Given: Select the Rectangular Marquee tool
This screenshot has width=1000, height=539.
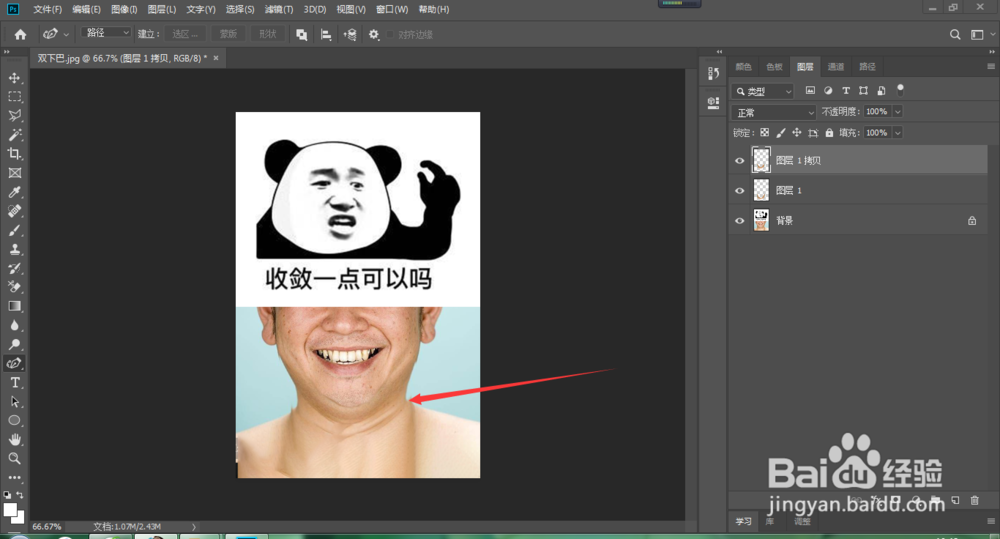Looking at the screenshot, I should 14,97.
